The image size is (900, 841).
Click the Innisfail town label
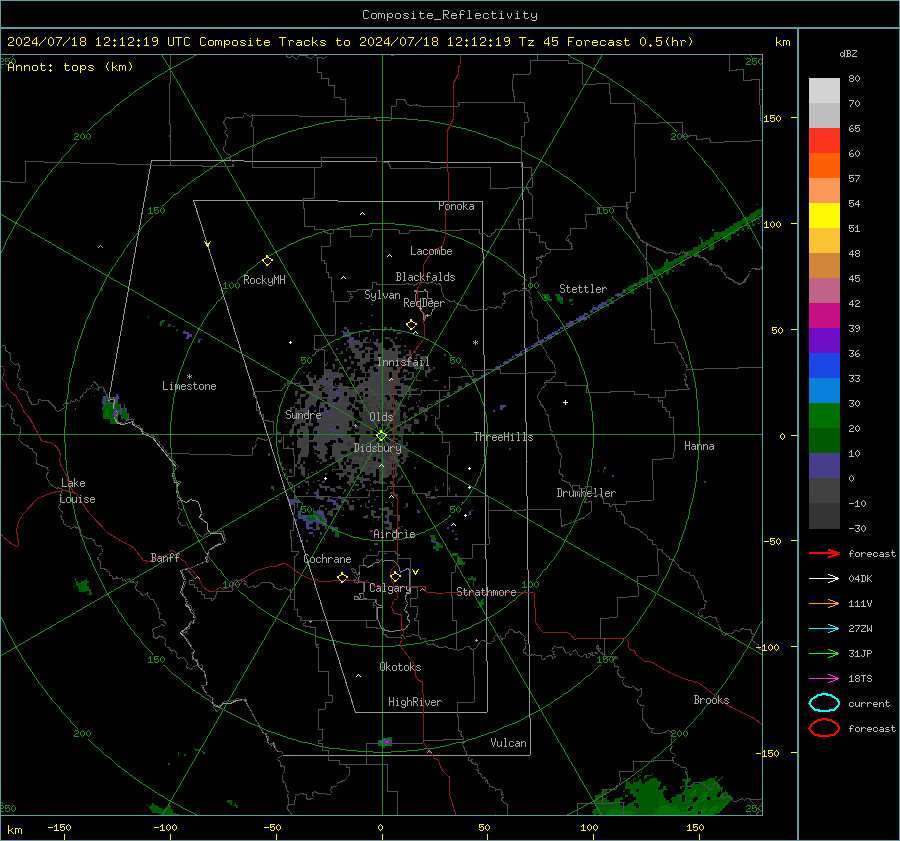[x=404, y=362]
